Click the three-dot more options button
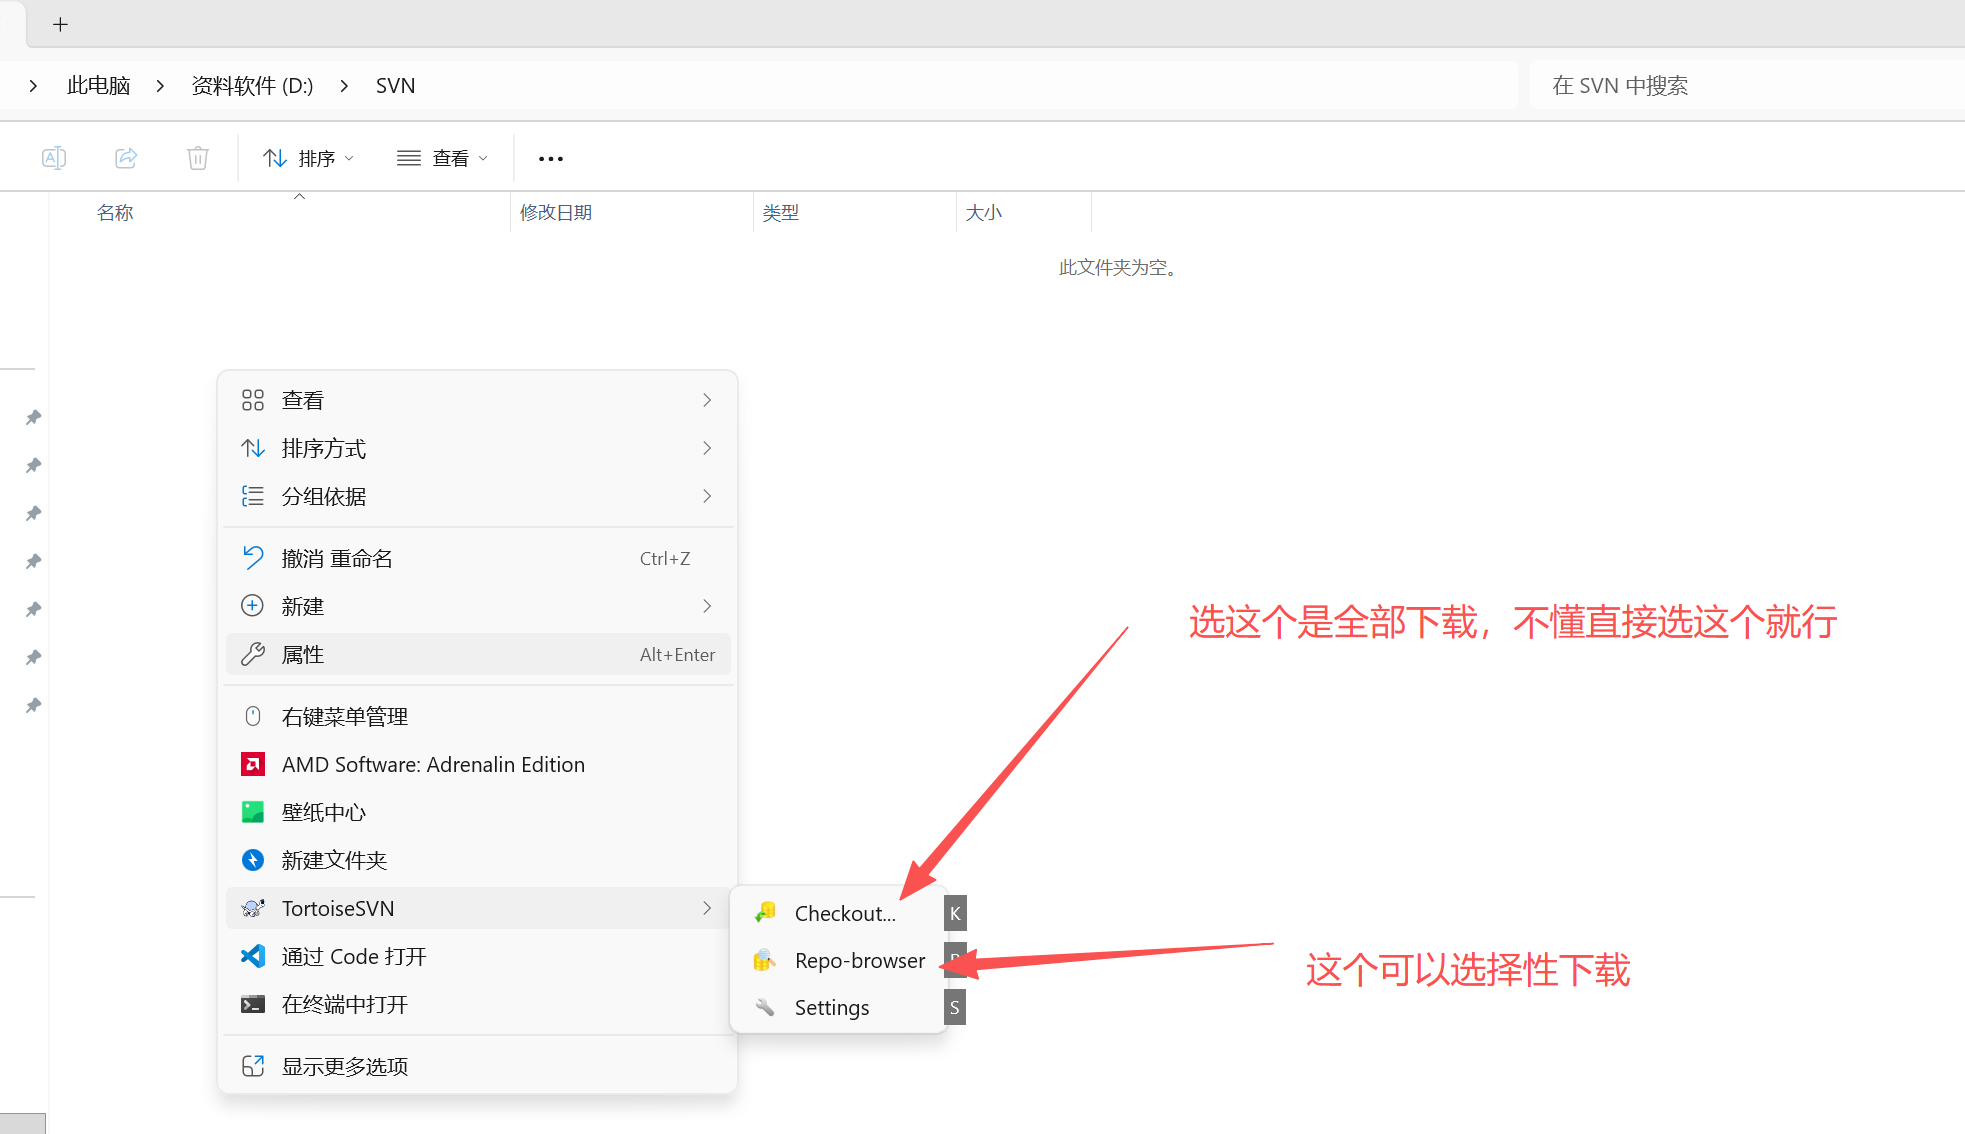Screen dimensions: 1965x1134 (551, 158)
